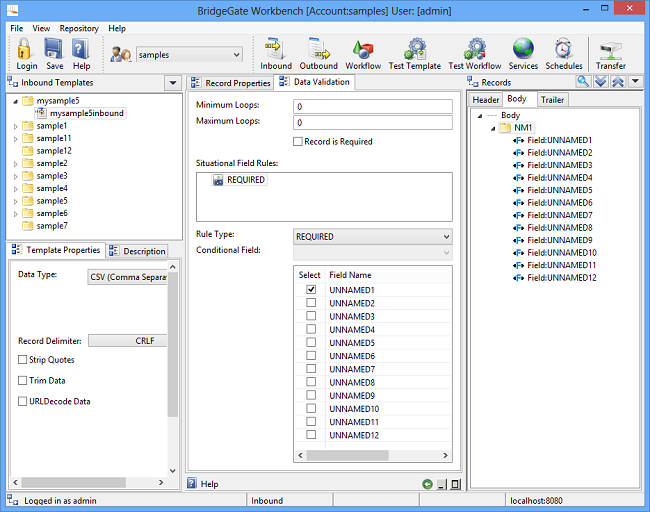The image size is (650, 512).
Task: Check the UNNAMED2 field checkbox
Action: pyautogui.click(x=311, y=303)
